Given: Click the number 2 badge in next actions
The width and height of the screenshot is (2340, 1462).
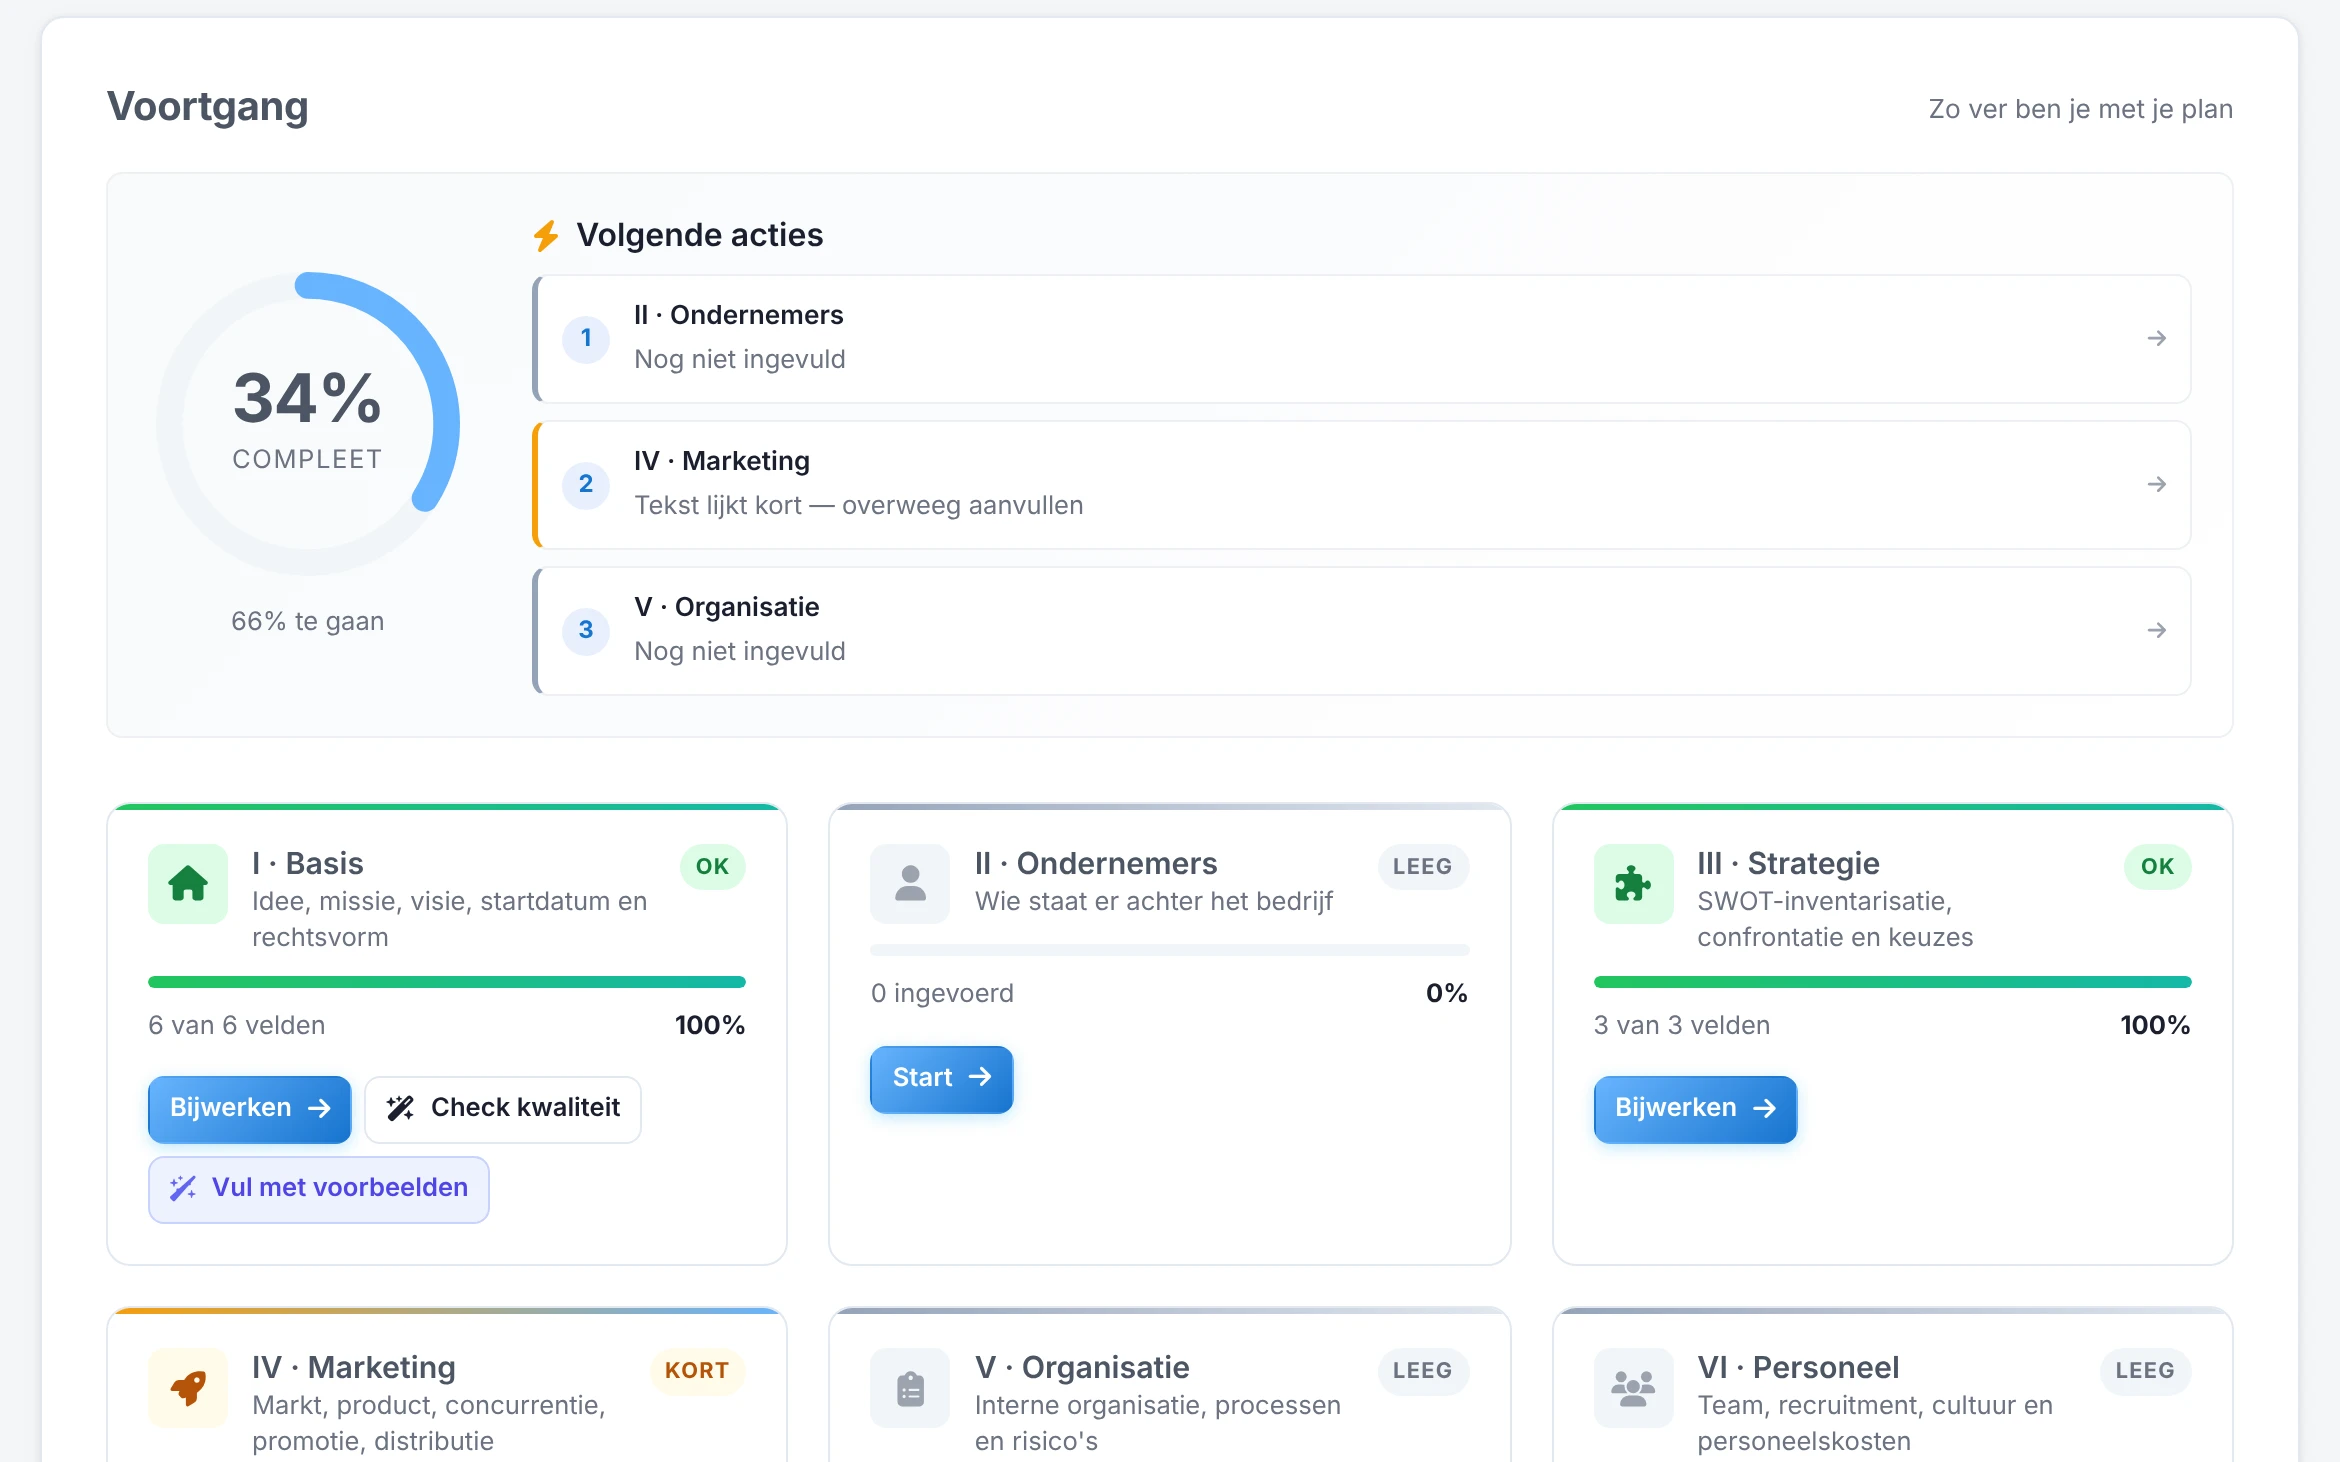Looking at the screenshot, I should (x=586, y=485).
